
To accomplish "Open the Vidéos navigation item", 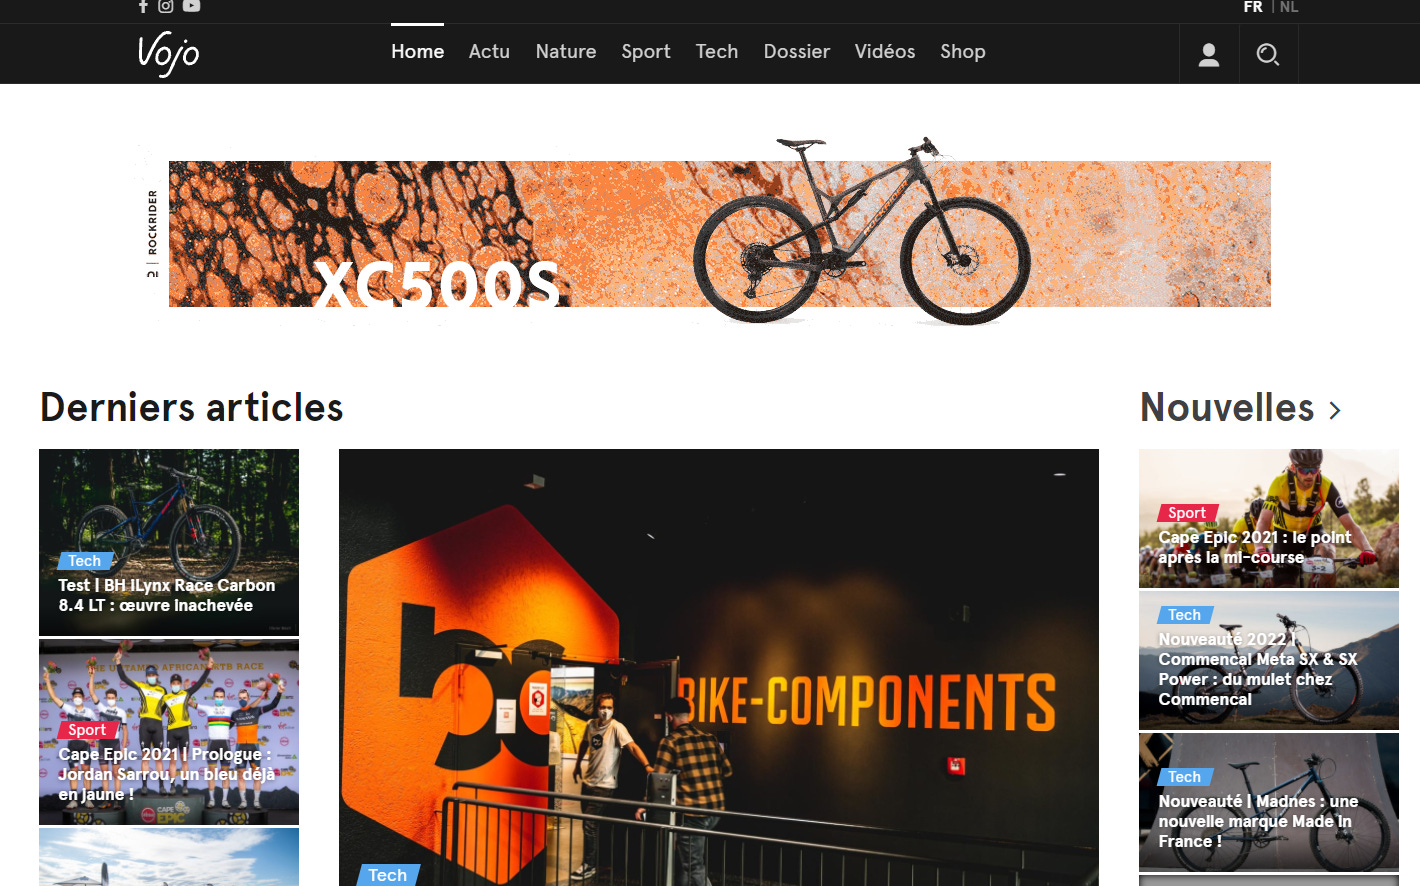I will coord(885,52).
